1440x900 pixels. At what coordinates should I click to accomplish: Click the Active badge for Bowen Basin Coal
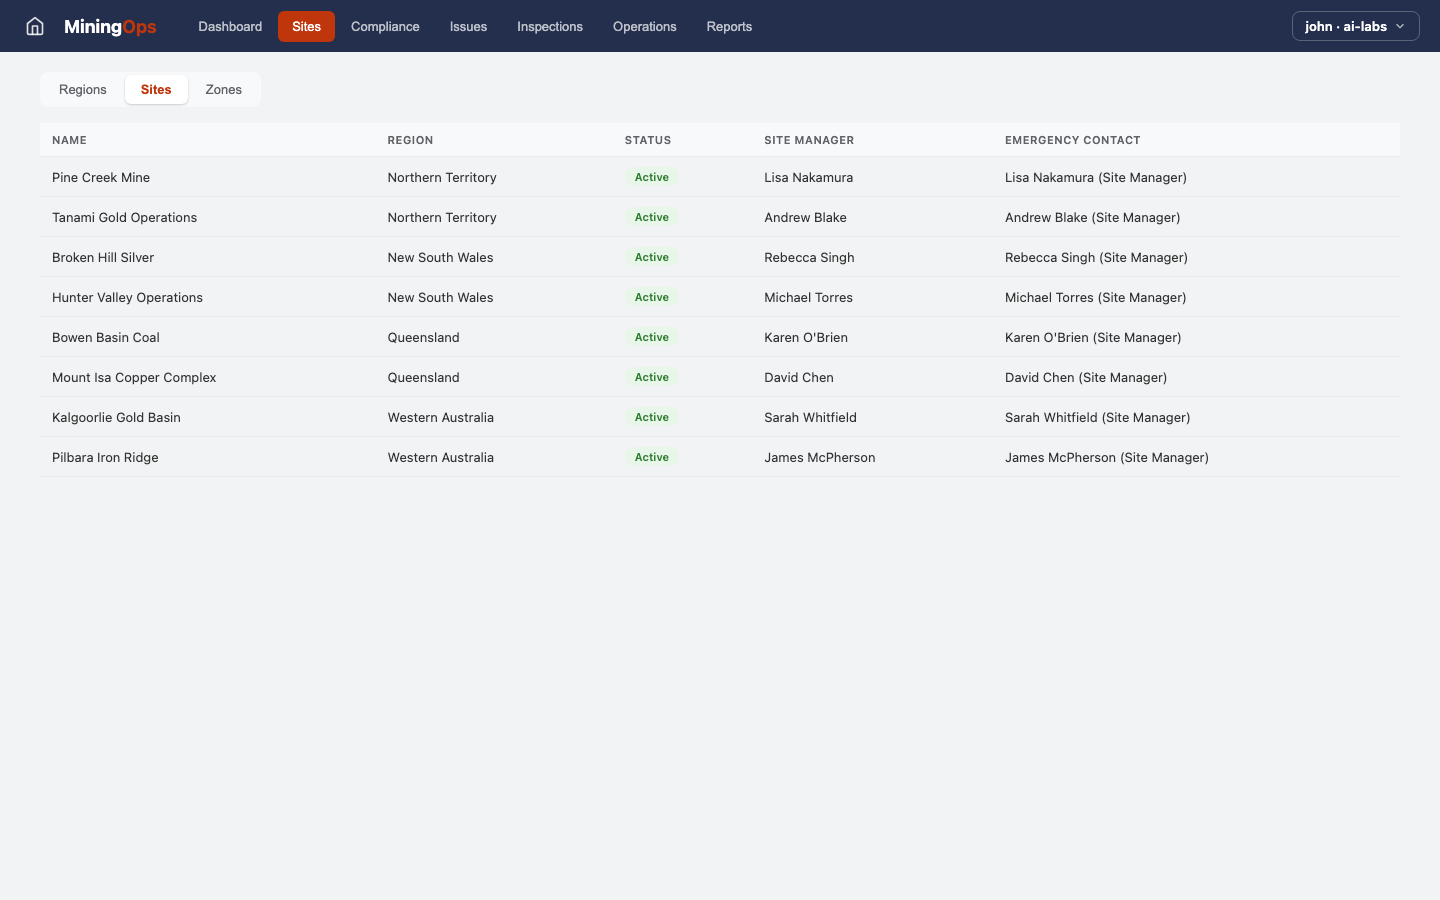(x=651, y=338)
